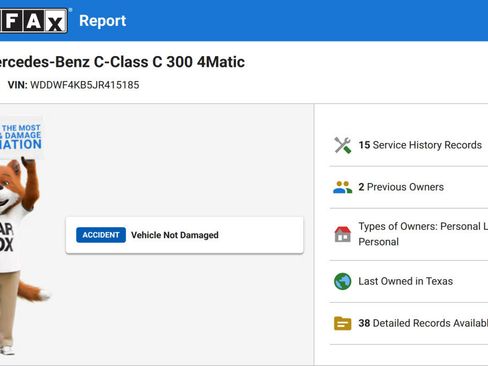Screen dimensions: 488x366
Task: Click the blue ACCIDENT badge
Action: coord(101,235)
